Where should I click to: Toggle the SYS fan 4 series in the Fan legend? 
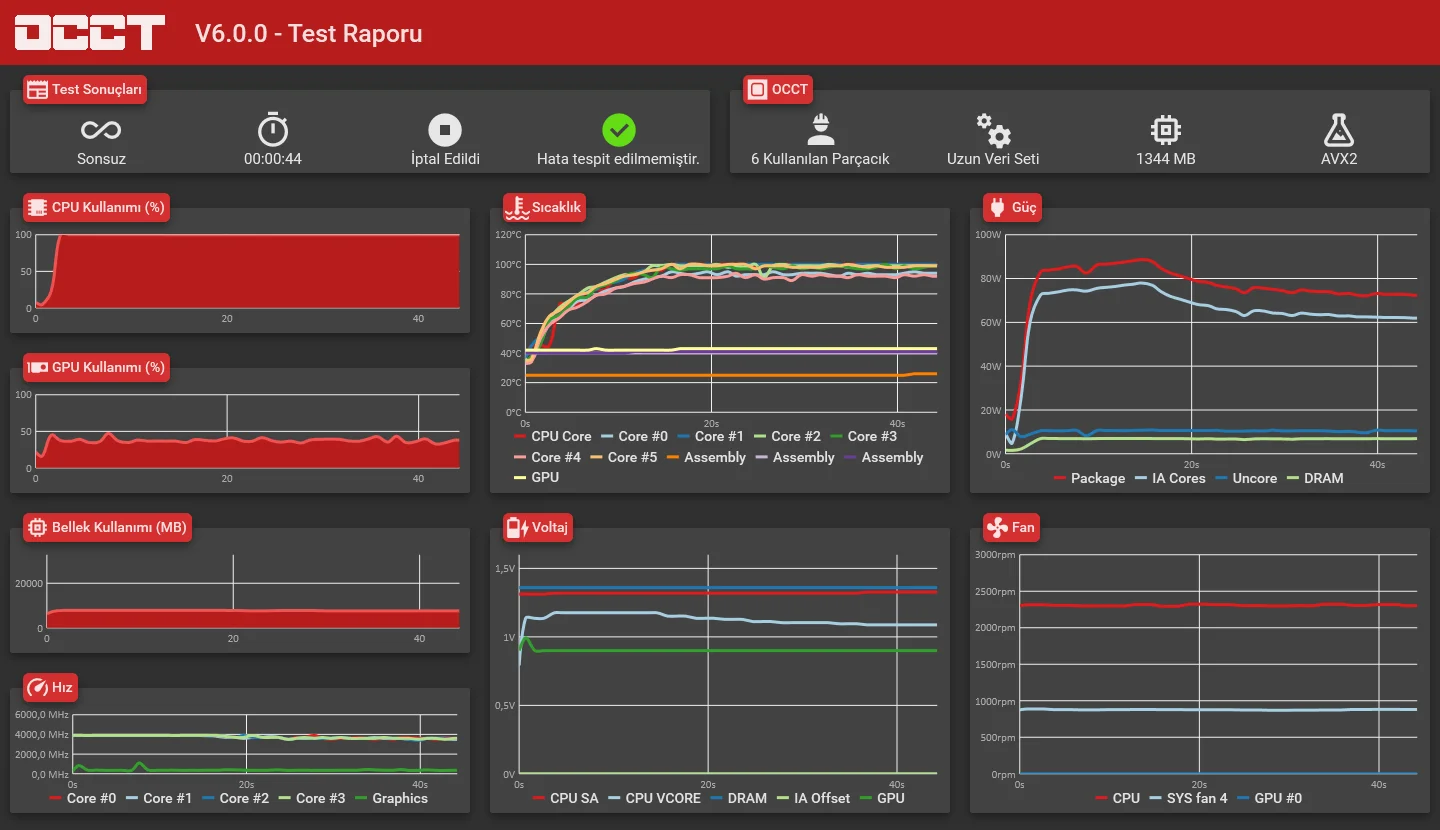click(1188, 798)
